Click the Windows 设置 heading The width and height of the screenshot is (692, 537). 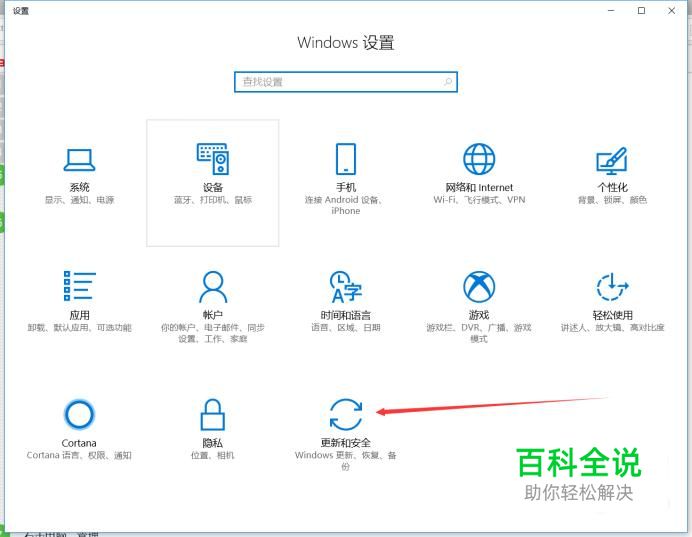(x=346, y=43)
